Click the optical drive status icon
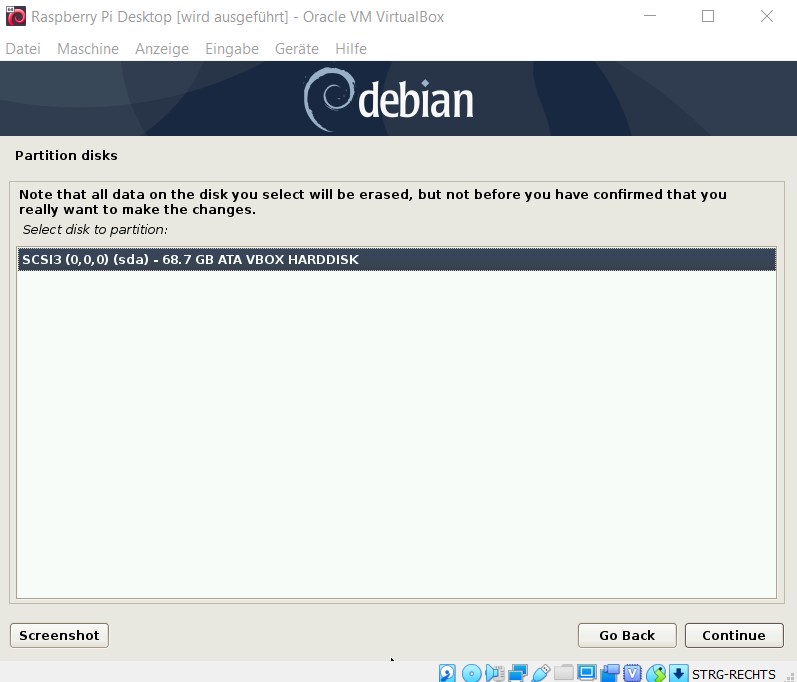Viewport: 797px width, 682px height. point(471,673)
